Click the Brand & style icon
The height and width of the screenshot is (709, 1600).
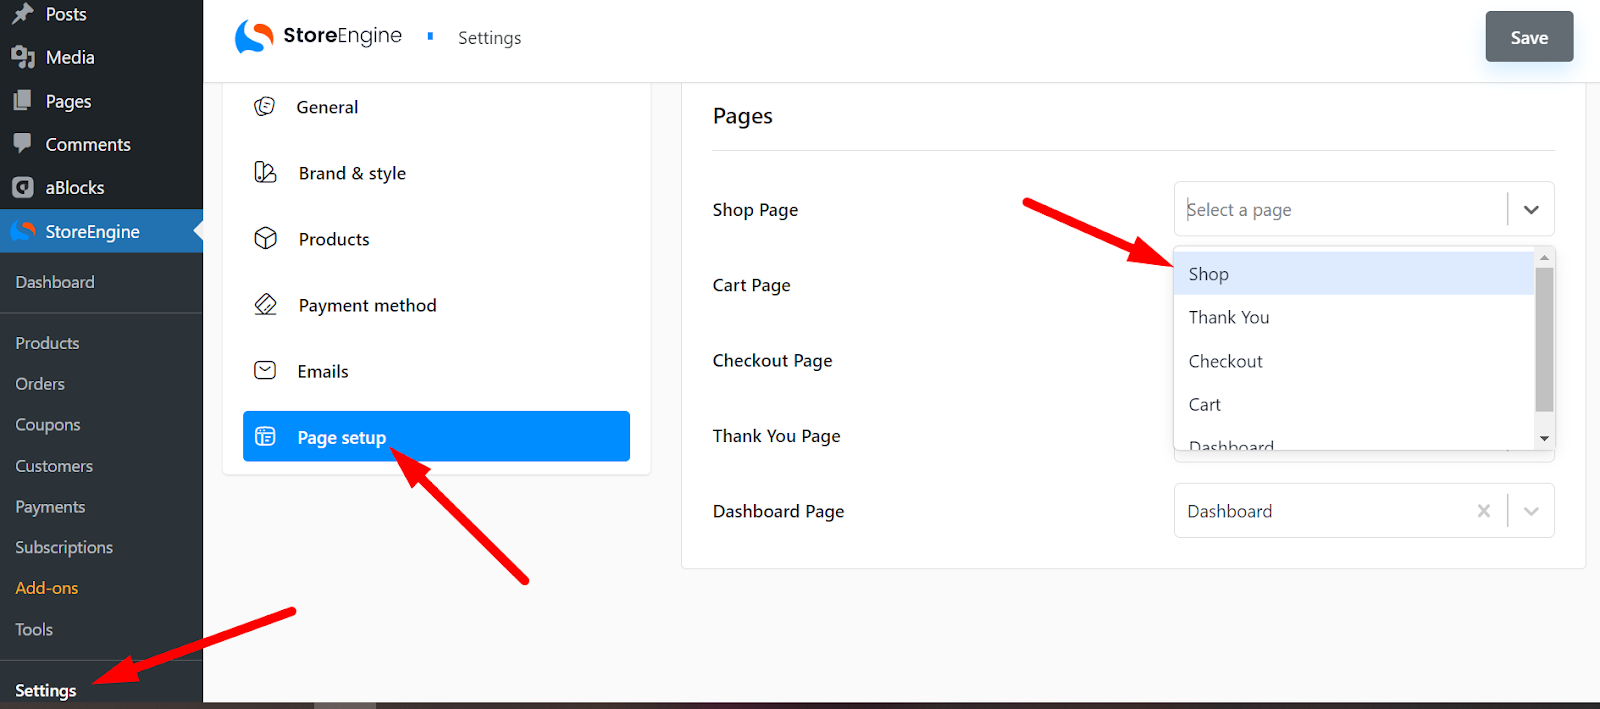click(265, 172)
